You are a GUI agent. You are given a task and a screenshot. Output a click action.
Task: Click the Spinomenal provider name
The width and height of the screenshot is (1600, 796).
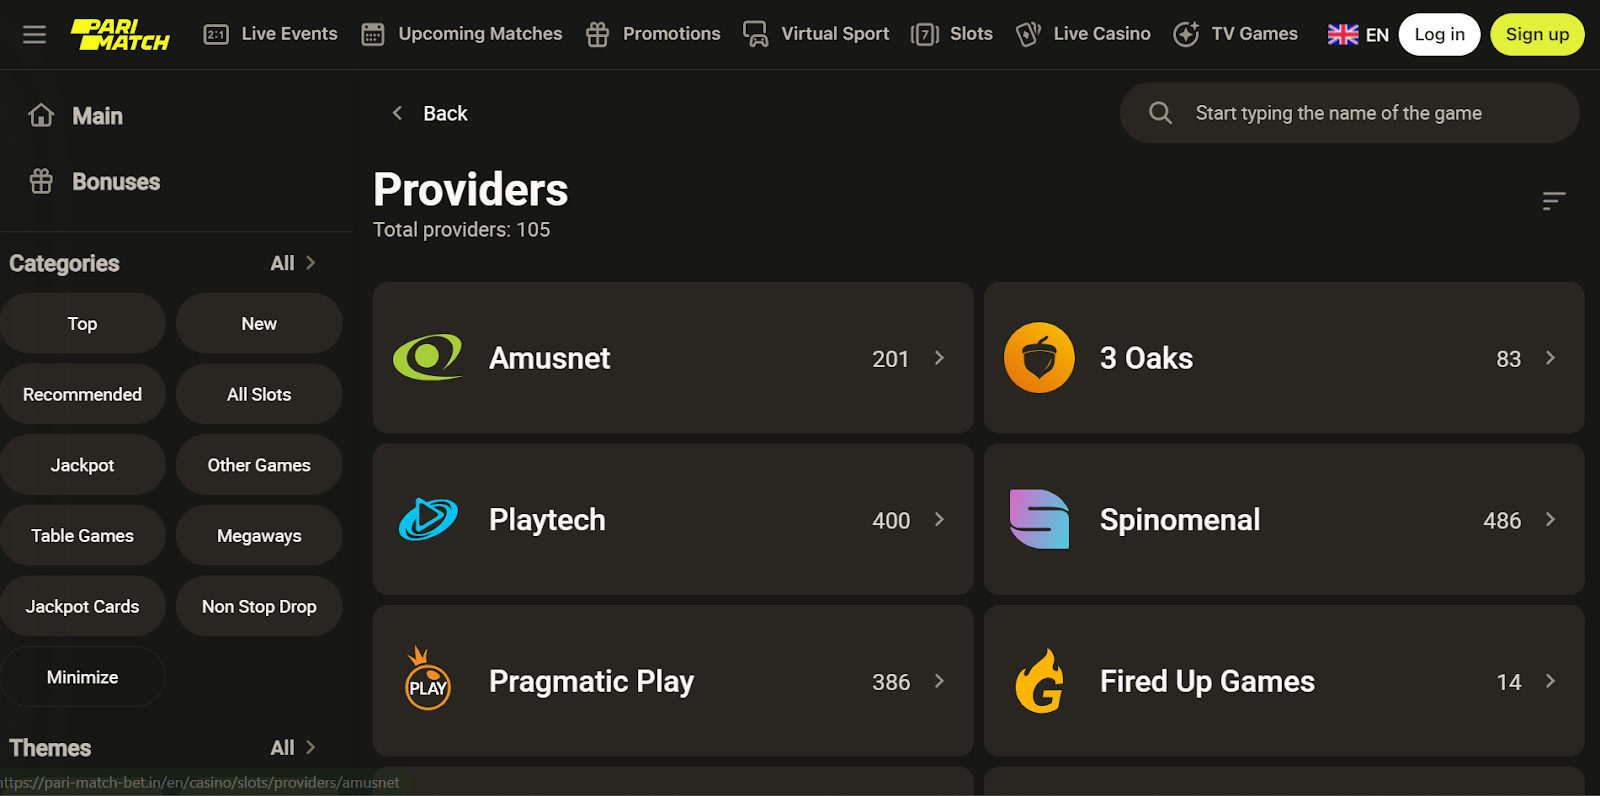tap(1180, 520)
